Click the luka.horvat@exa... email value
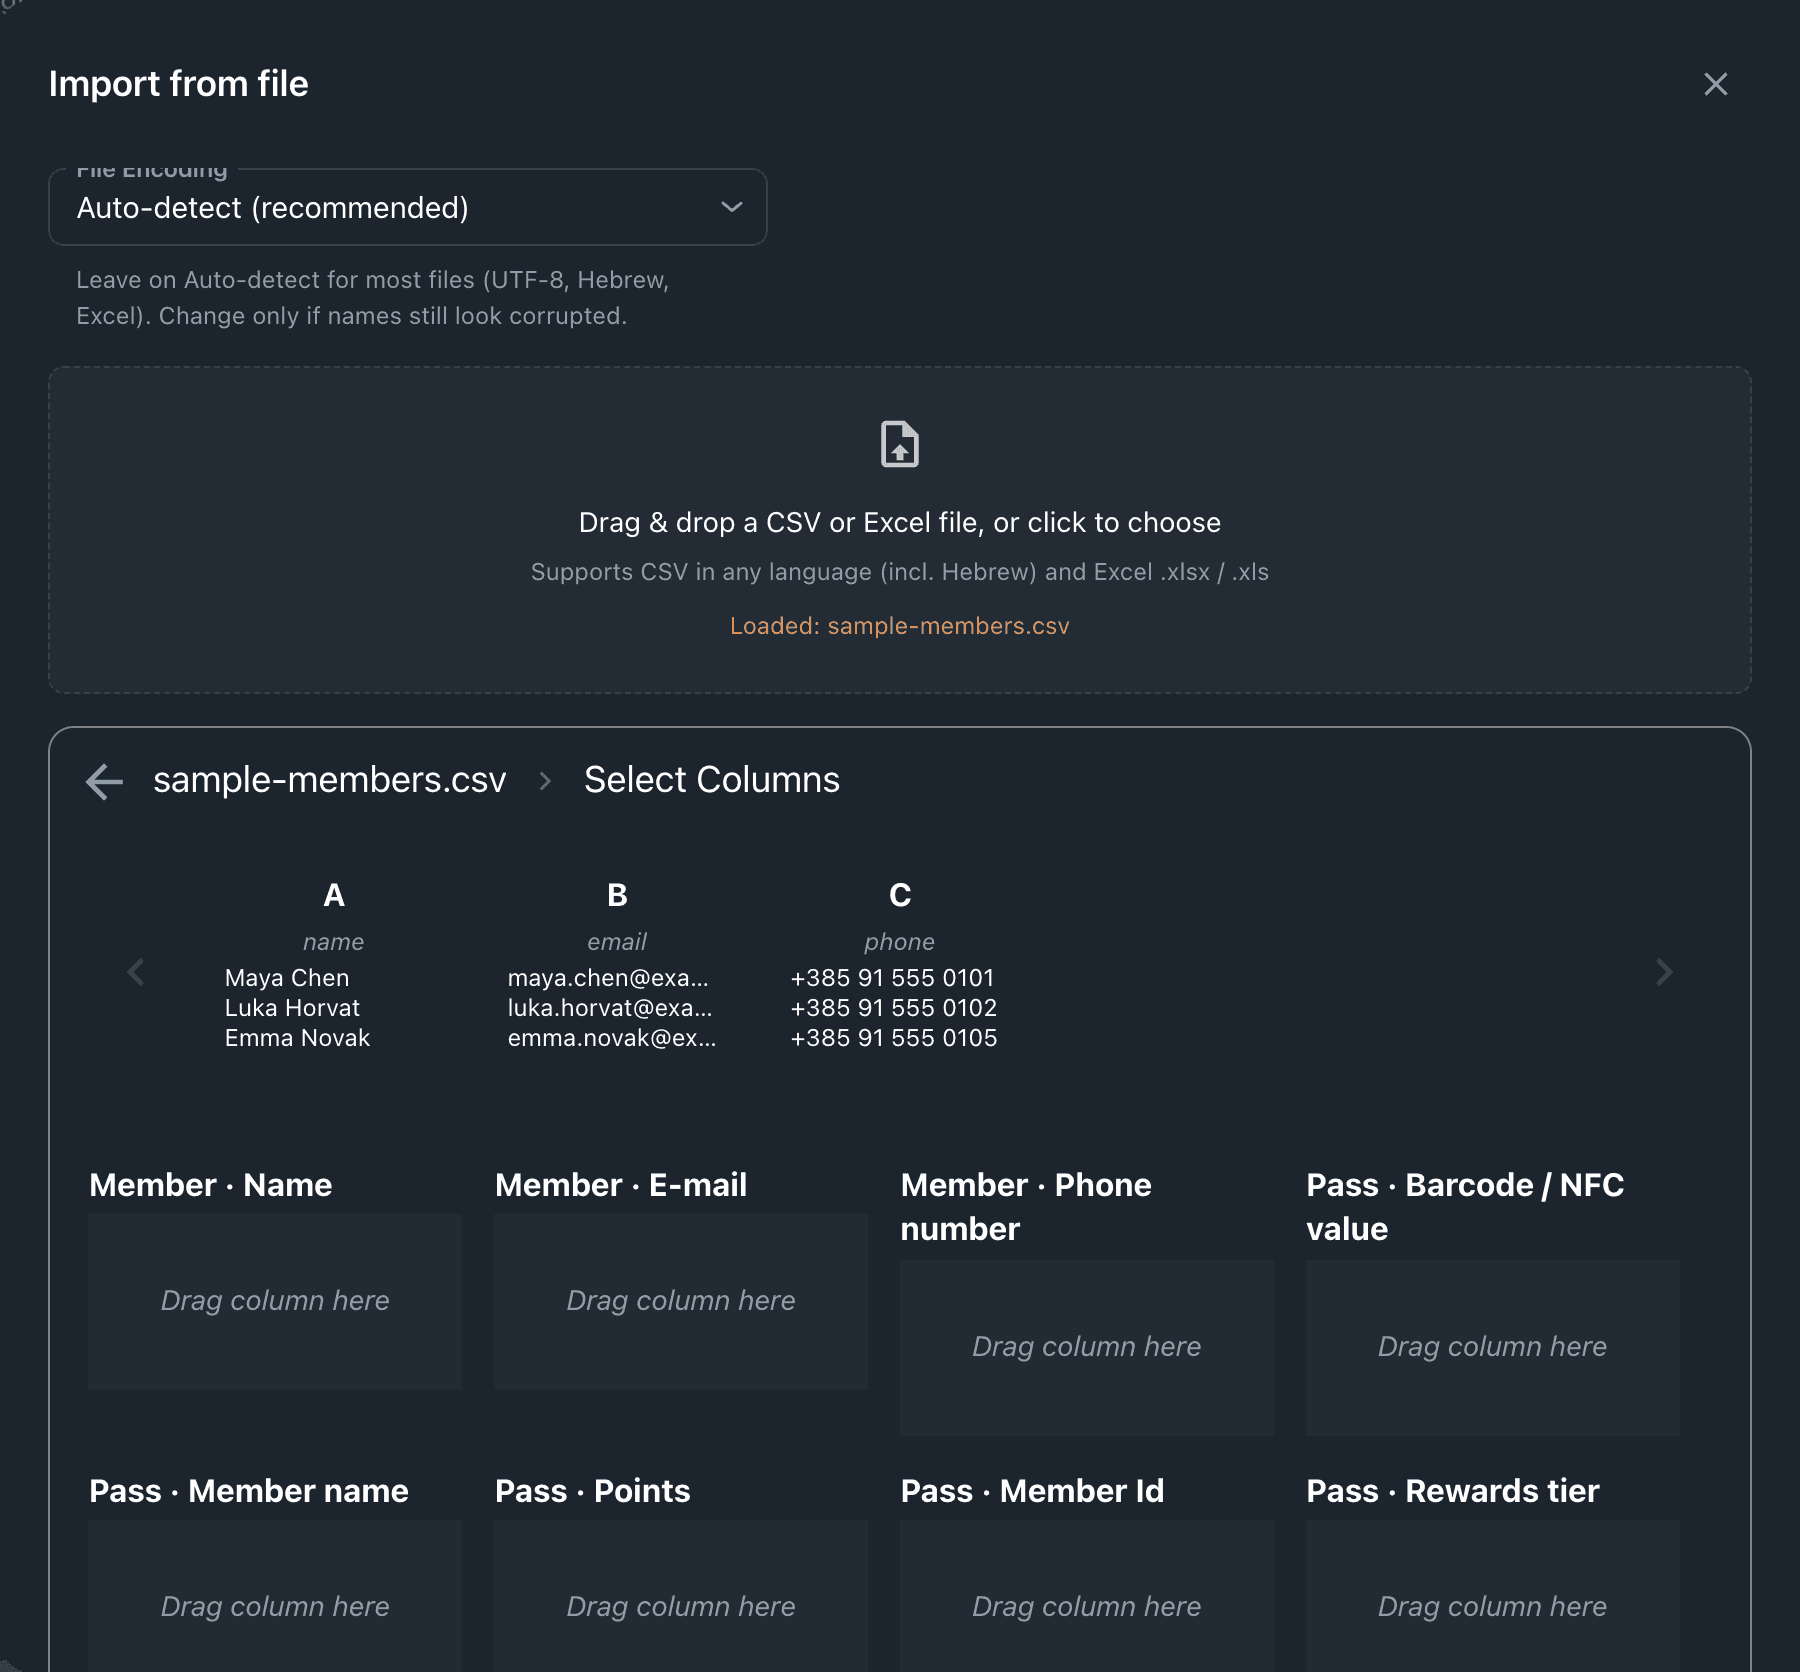The height and width of the screenshot is (1672, 1800). pos(610,1008)
